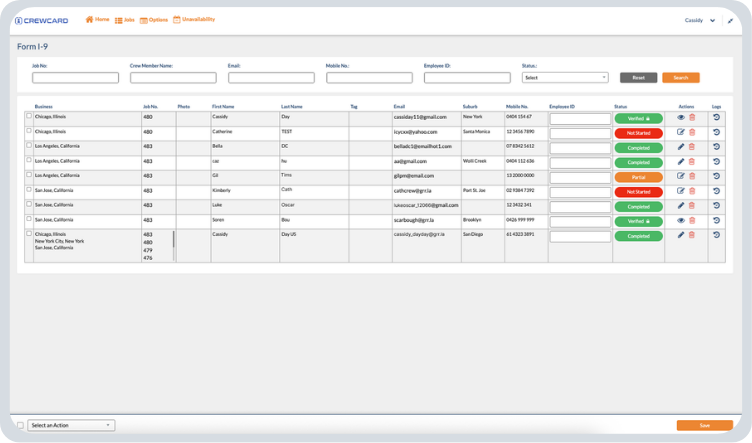This screenshot has height=443, width=752.
Task: Delete the Luke Oscar row
Action: (x=692, y=206)
